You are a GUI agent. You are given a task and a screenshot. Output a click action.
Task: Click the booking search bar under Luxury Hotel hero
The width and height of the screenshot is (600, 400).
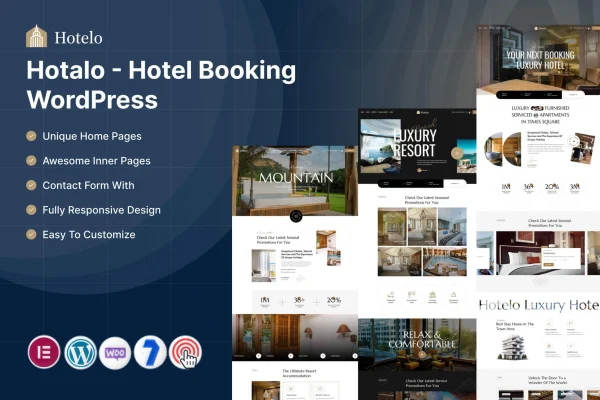click(x=540, y=94)
